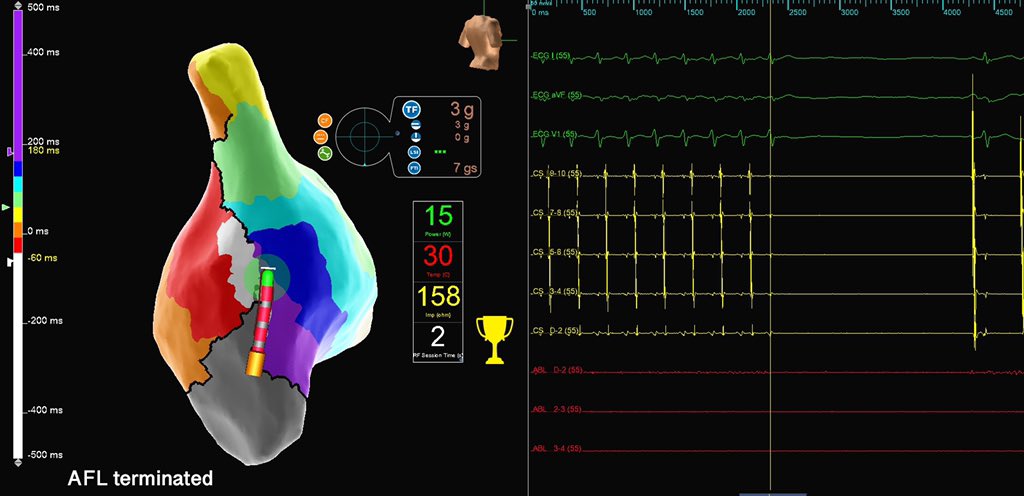Select the ABL 3-4 channel label
The width and height of the screenshot is (1024, 496).
(556, 448)
